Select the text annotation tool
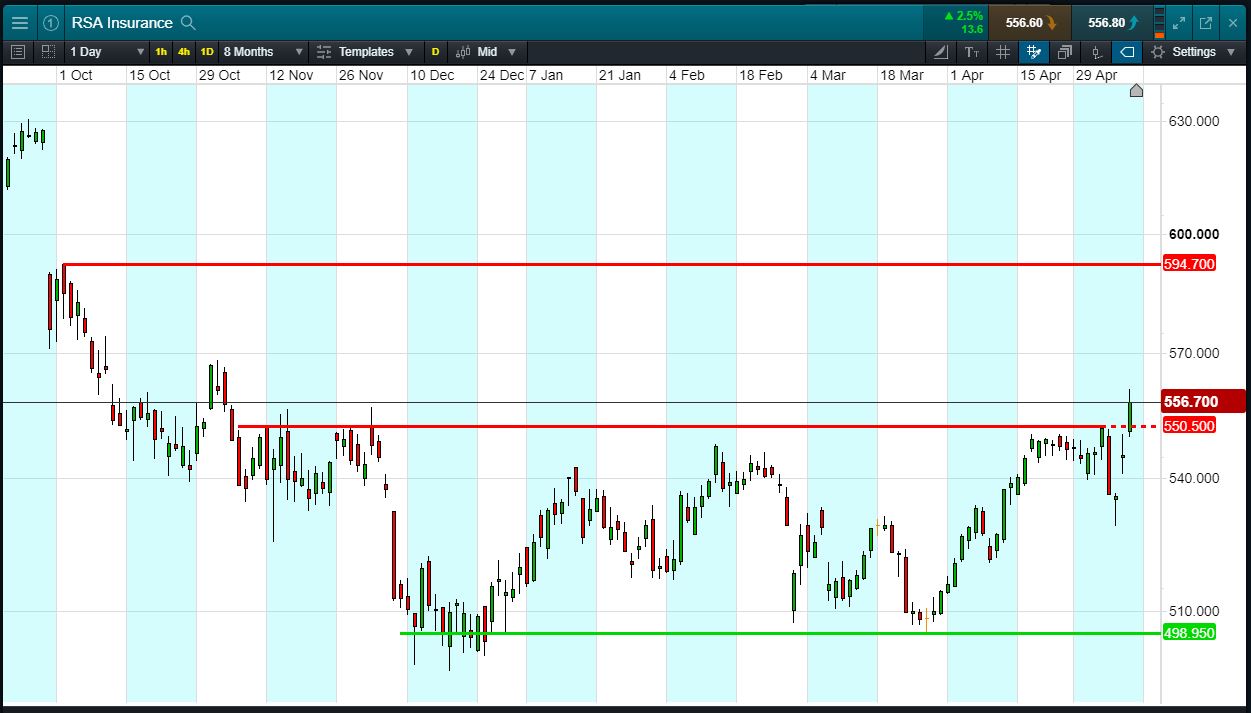1251x713 pixels. pos(972,52)
